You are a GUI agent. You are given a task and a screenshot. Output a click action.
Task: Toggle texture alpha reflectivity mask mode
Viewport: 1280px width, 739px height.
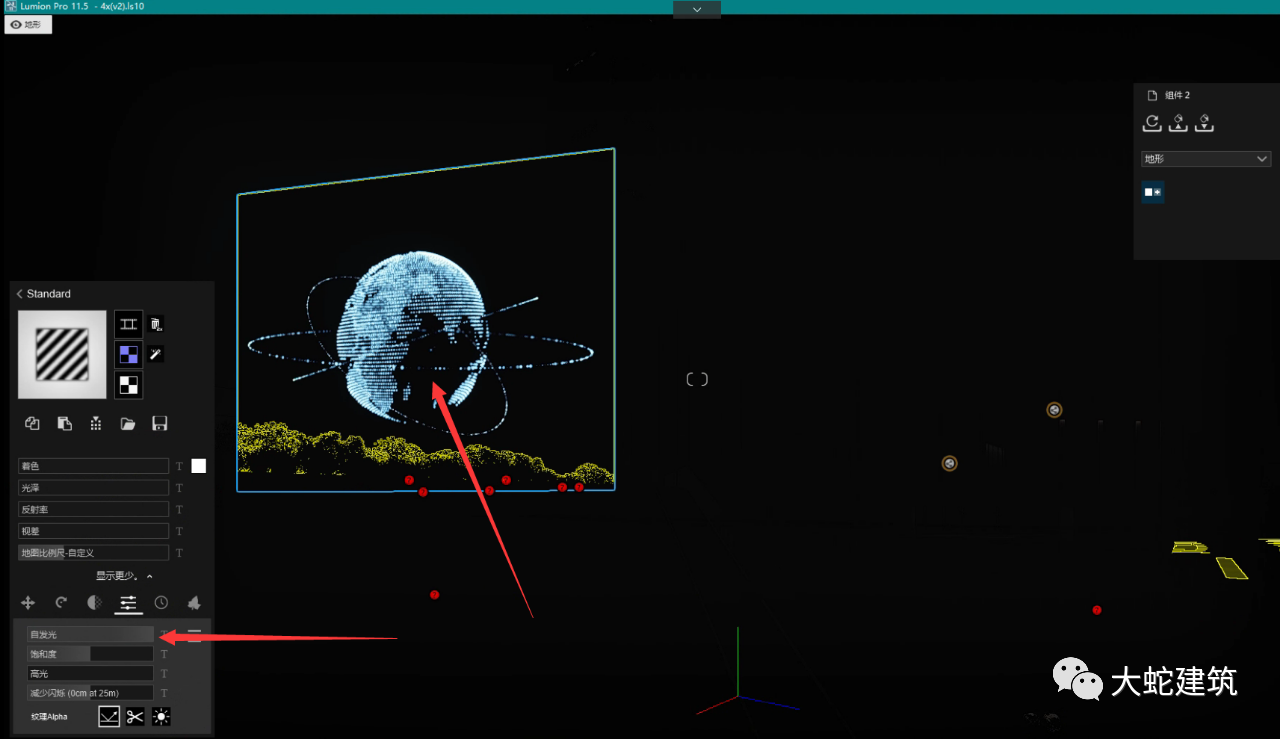click(x=109, y=716)
